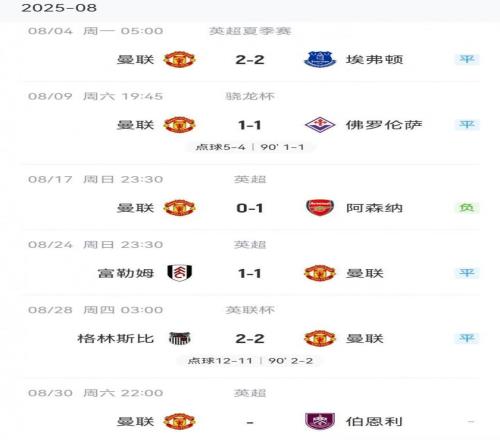
Task: Open the team name 伯恩利
Action: 374,422
